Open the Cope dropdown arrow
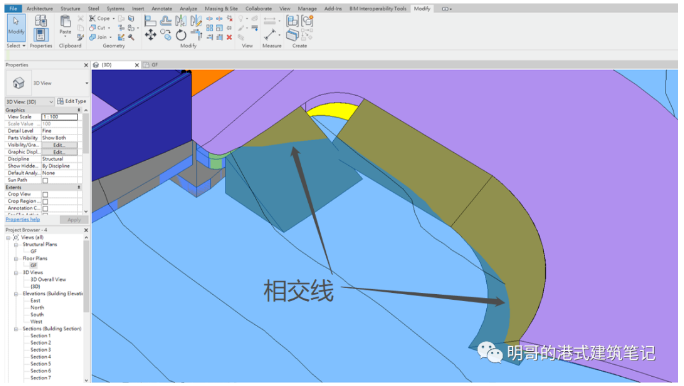 [x=114, y=18]
